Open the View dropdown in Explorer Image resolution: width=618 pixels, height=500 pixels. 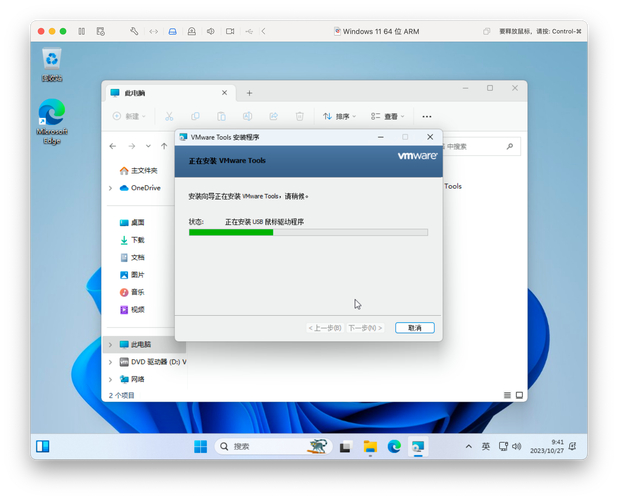(x=387, y=116)
